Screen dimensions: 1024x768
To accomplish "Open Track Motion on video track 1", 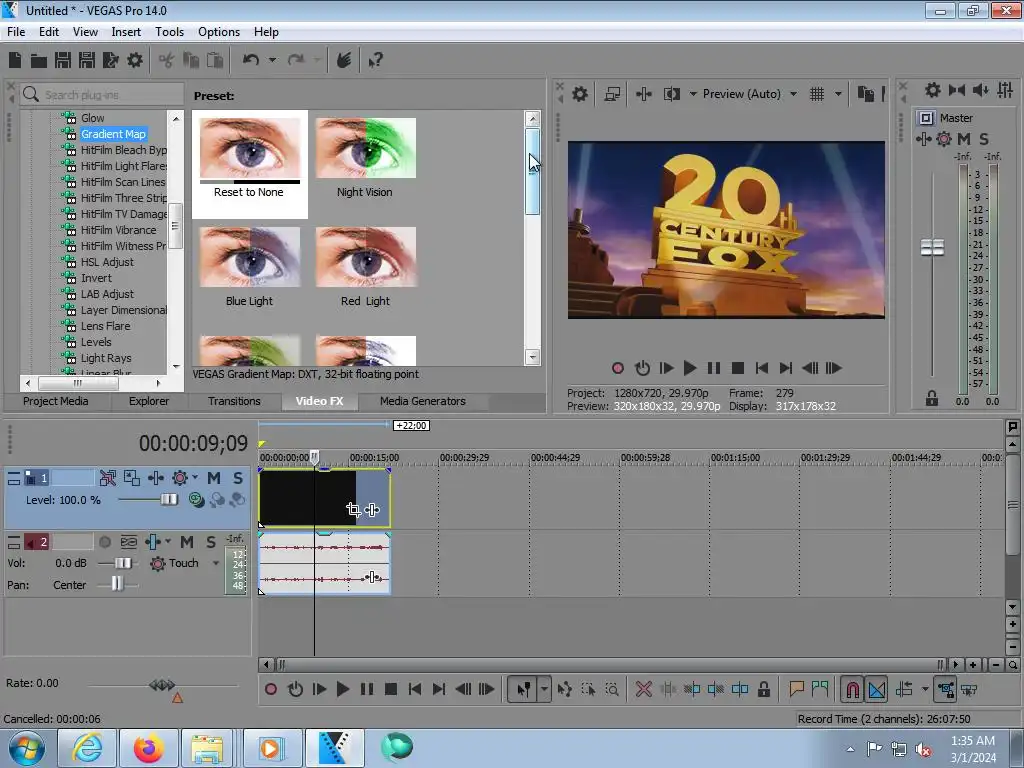I will pyautogui.click(x=132, y=478).
